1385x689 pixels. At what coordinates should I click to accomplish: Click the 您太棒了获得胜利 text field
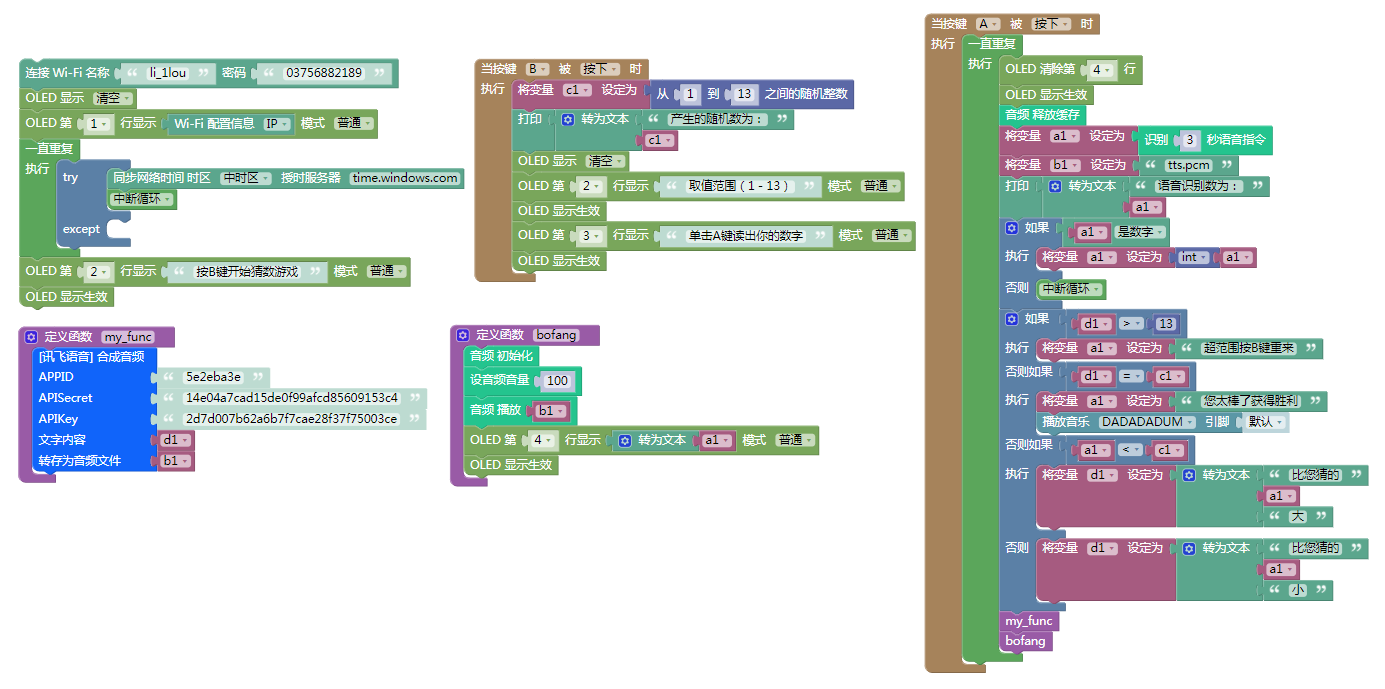pyautogui.click(x=1251, y=401)
